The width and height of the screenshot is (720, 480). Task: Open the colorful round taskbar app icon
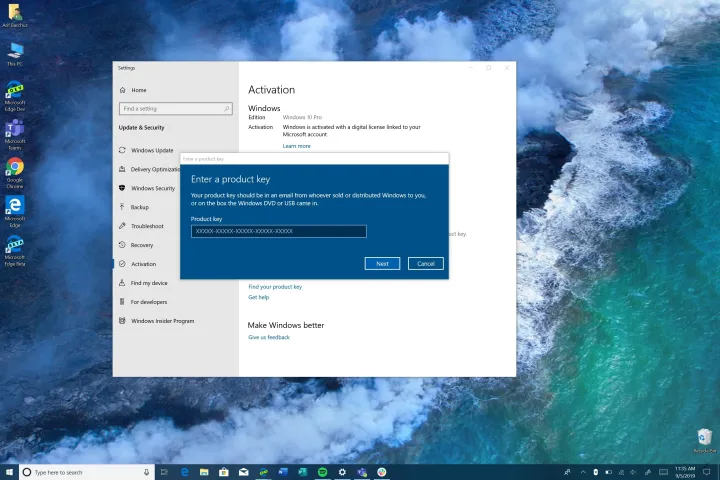(x=382, y=472)
